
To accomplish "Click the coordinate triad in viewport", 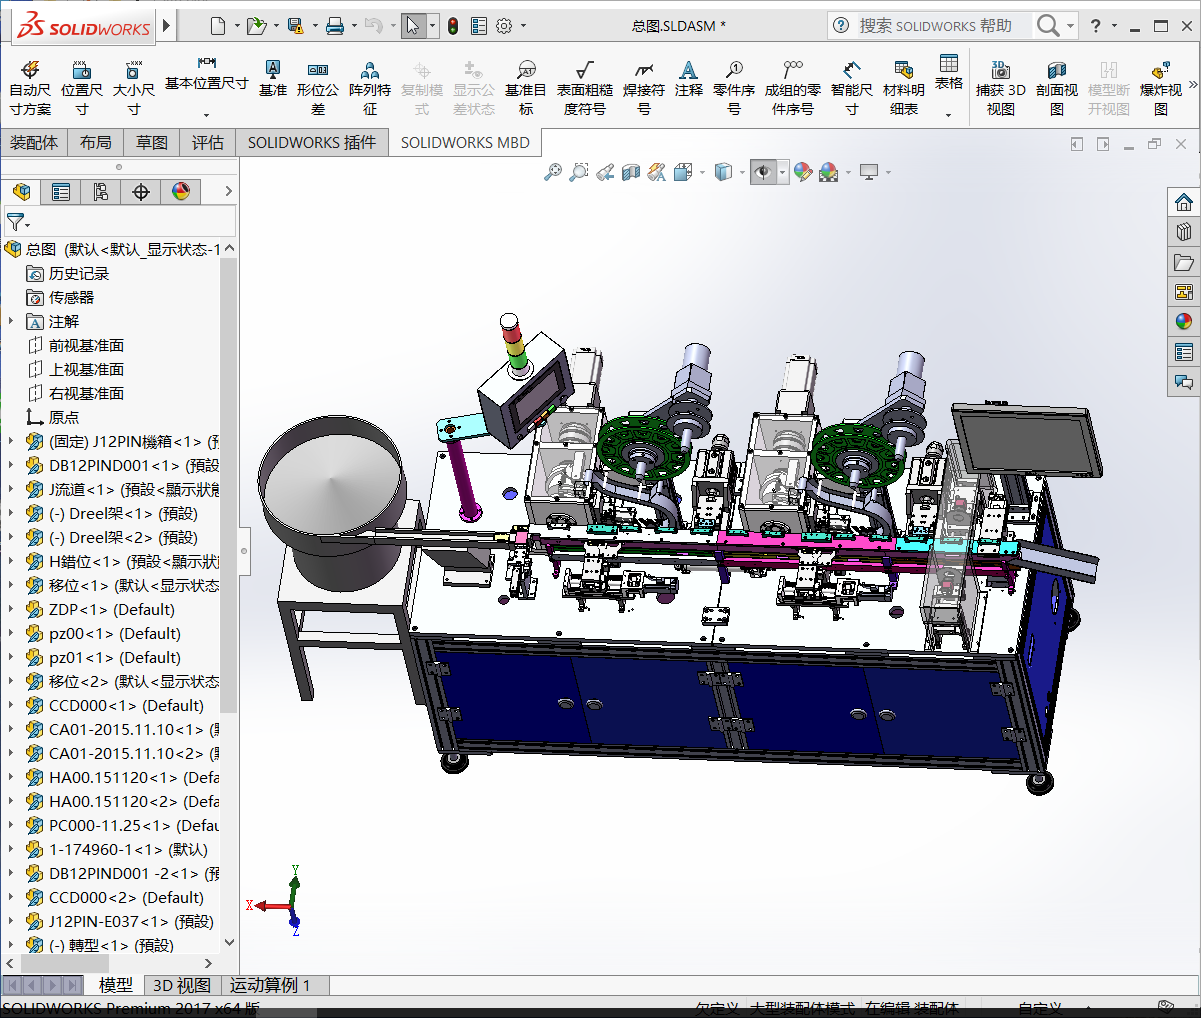I will (274, 901).
